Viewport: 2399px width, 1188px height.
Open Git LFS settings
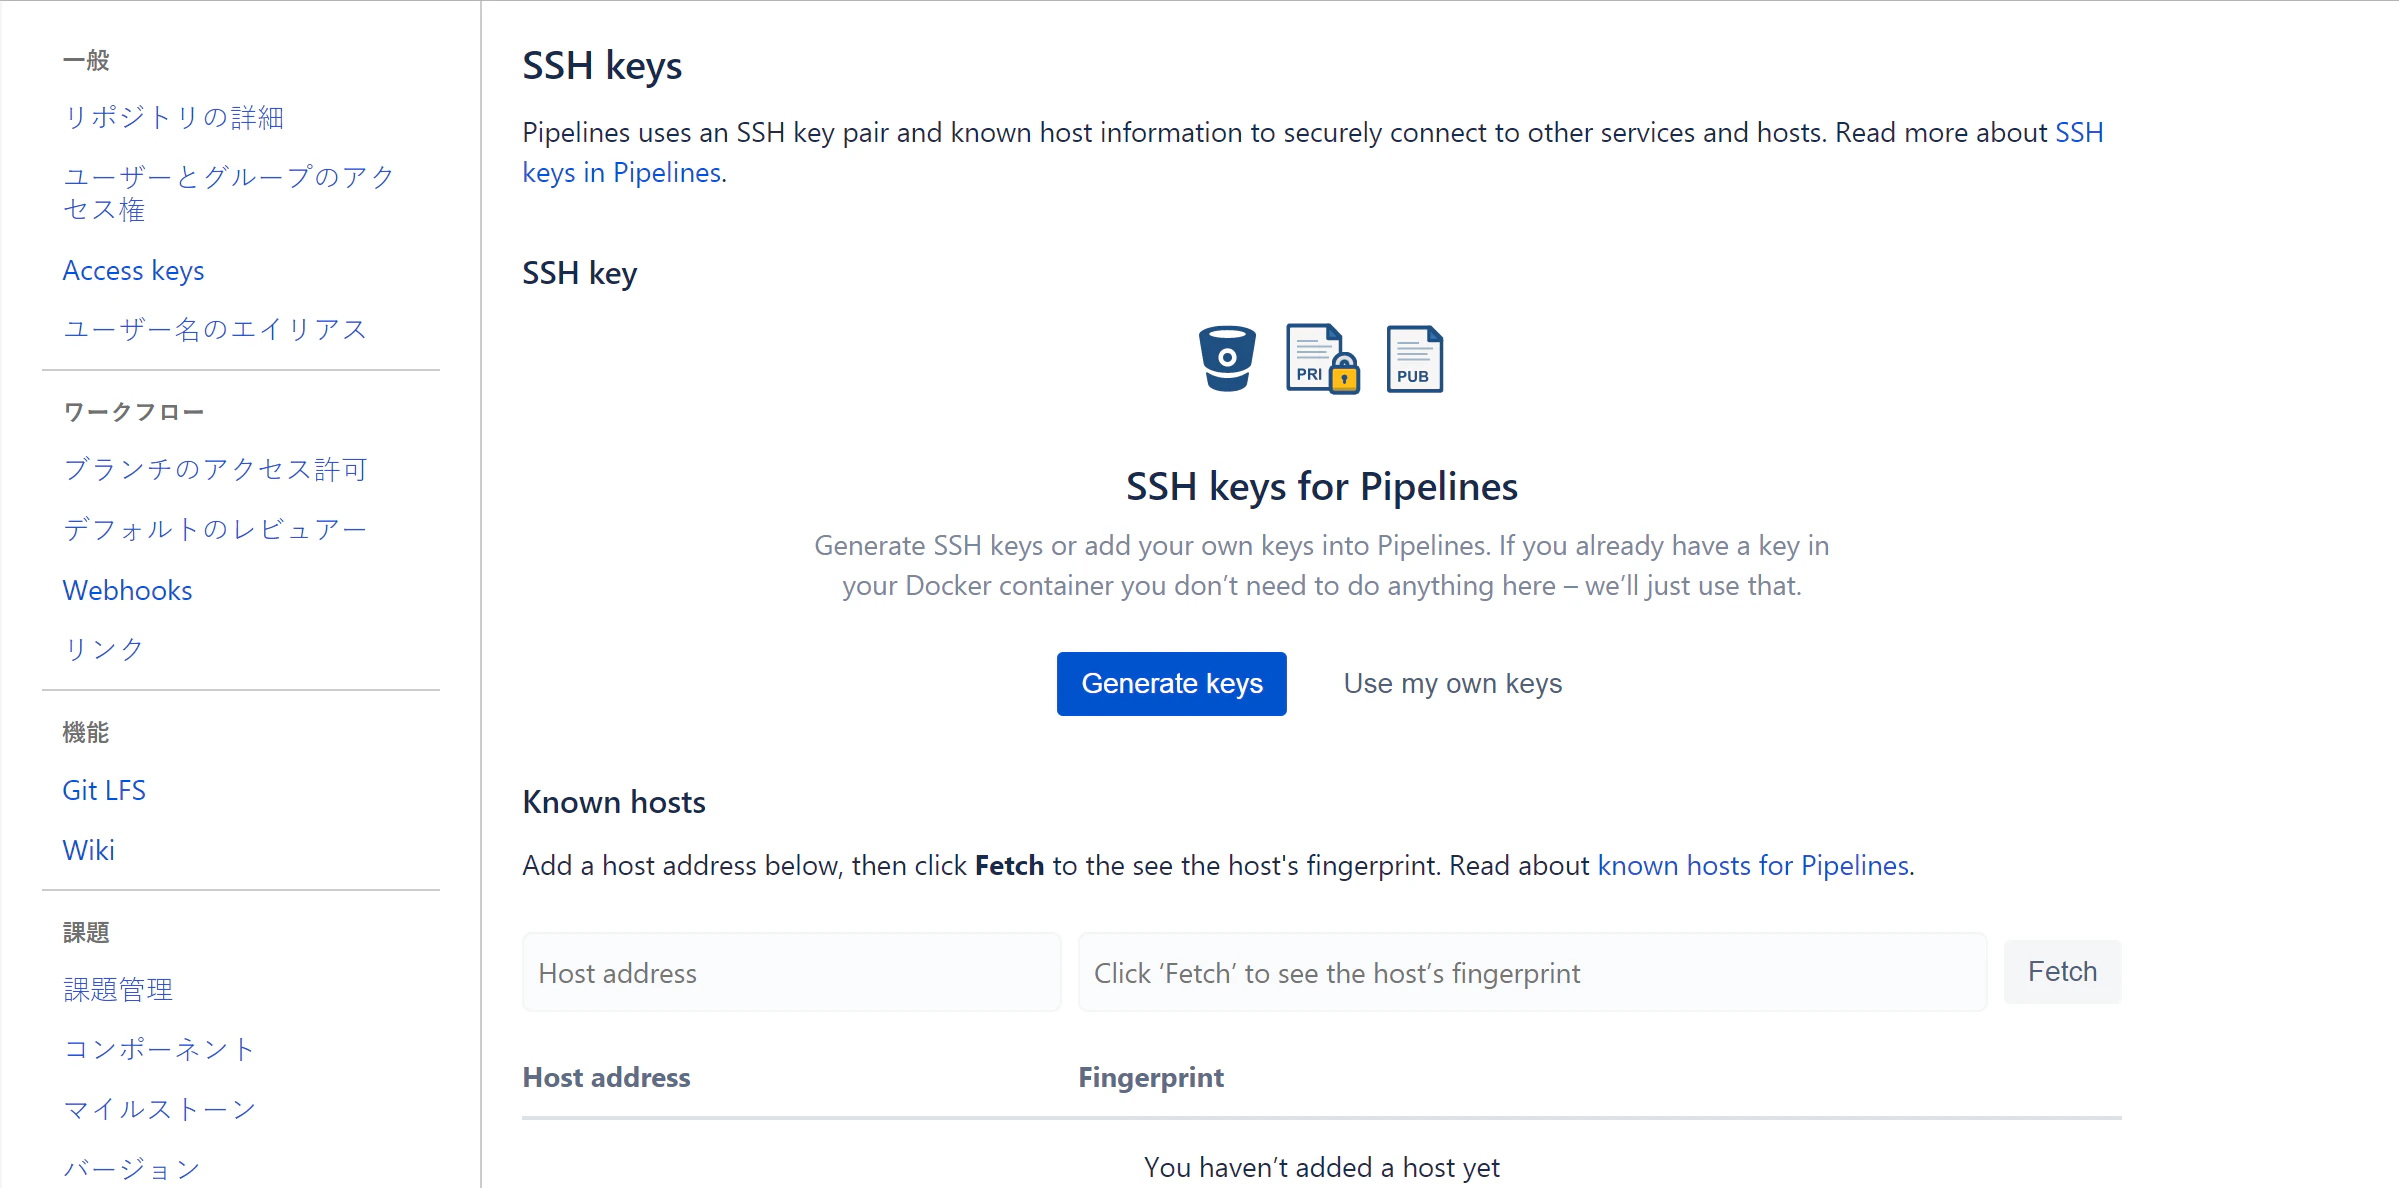pos(104,791)
